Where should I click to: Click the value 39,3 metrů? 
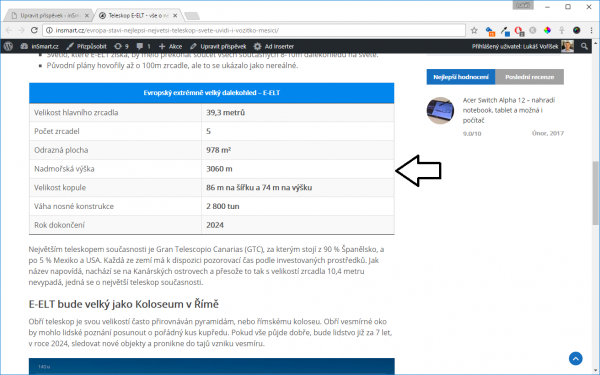(225, 112)
